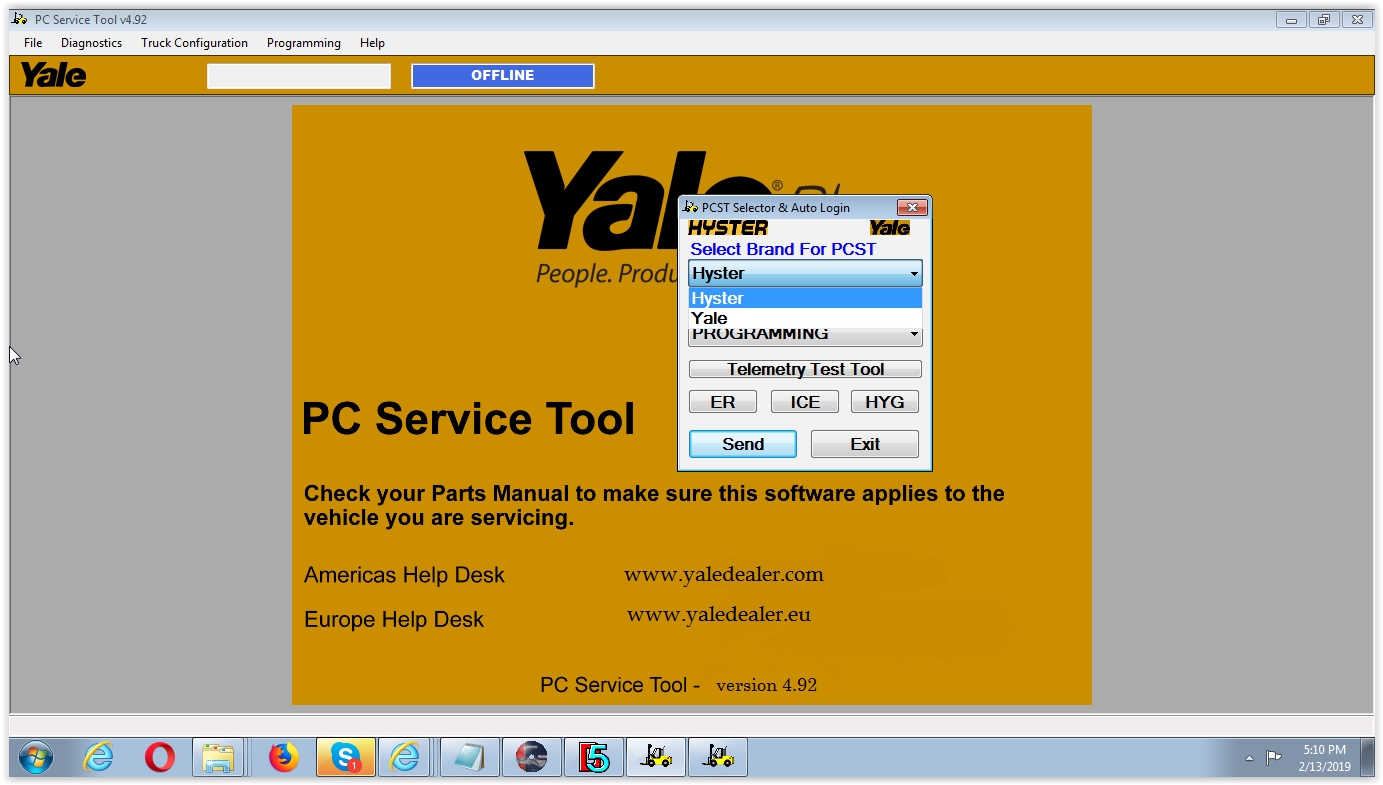This screenshot has width=1383, height=785.
Task: Open the Help menu
Action: coord(372,43)
